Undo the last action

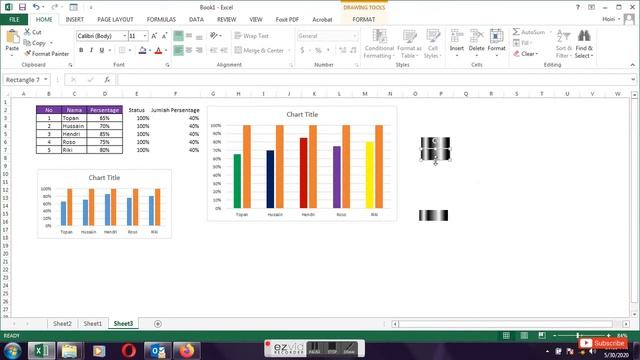click(36, 7)
